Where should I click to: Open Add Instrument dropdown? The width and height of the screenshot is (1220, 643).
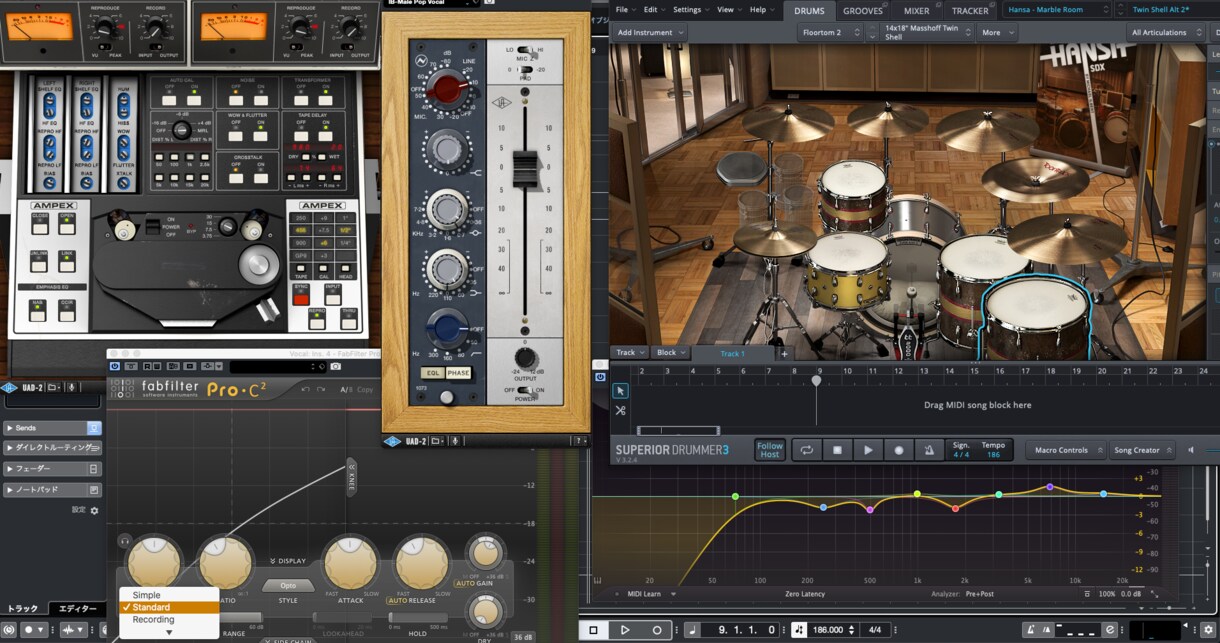click(650, 32)
